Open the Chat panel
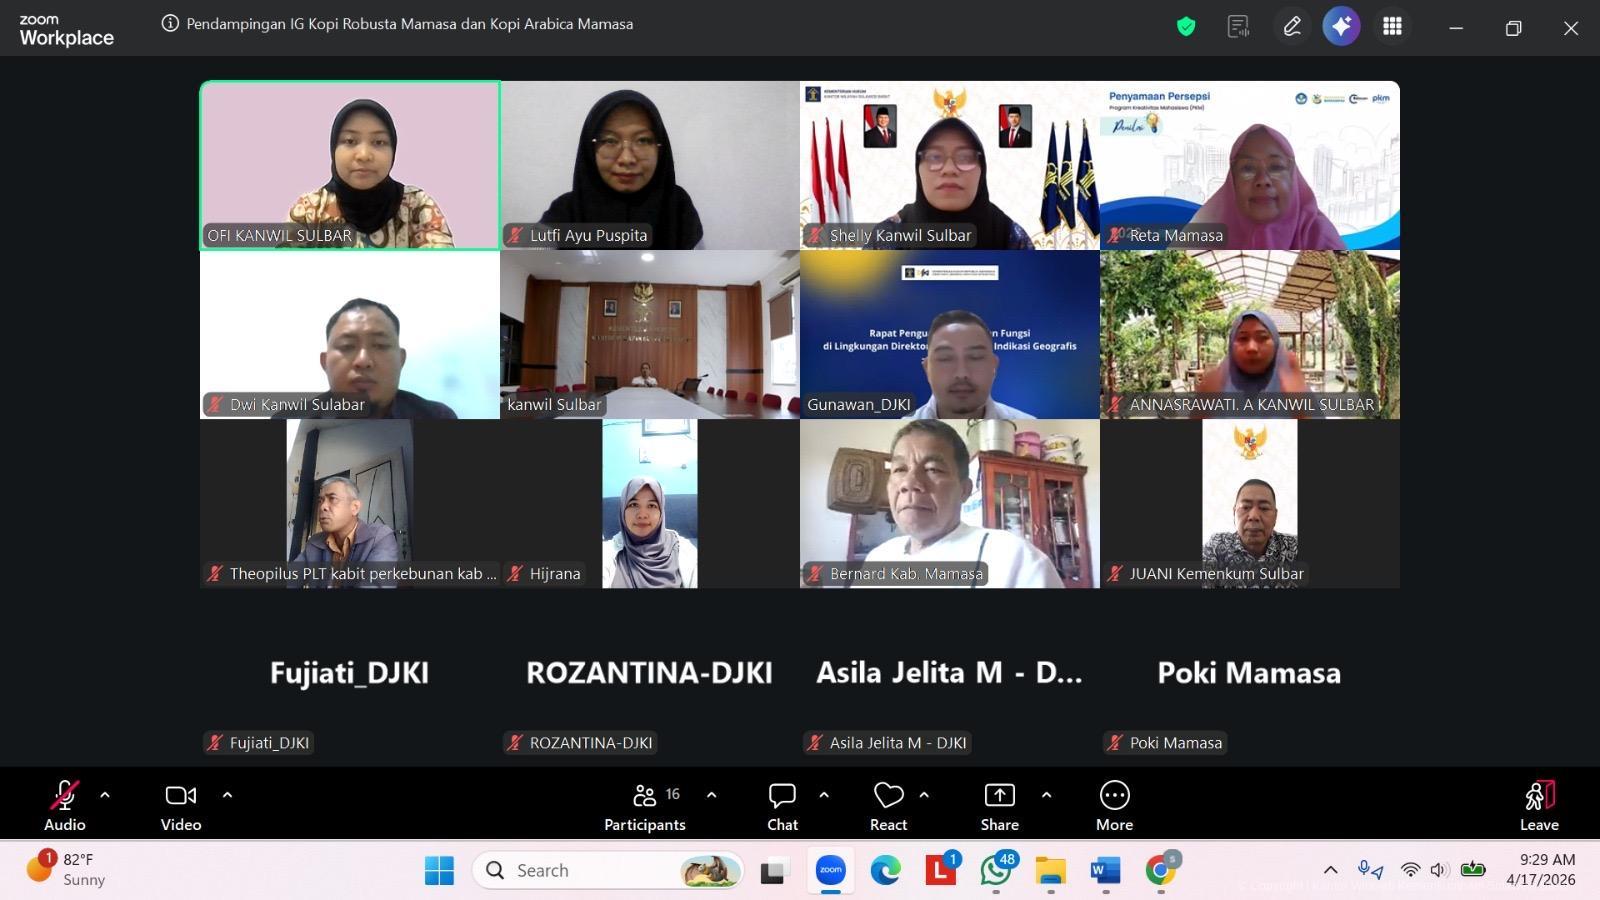Image resolution: width=1600 pixels, height=900 pixels. point(782,805)
